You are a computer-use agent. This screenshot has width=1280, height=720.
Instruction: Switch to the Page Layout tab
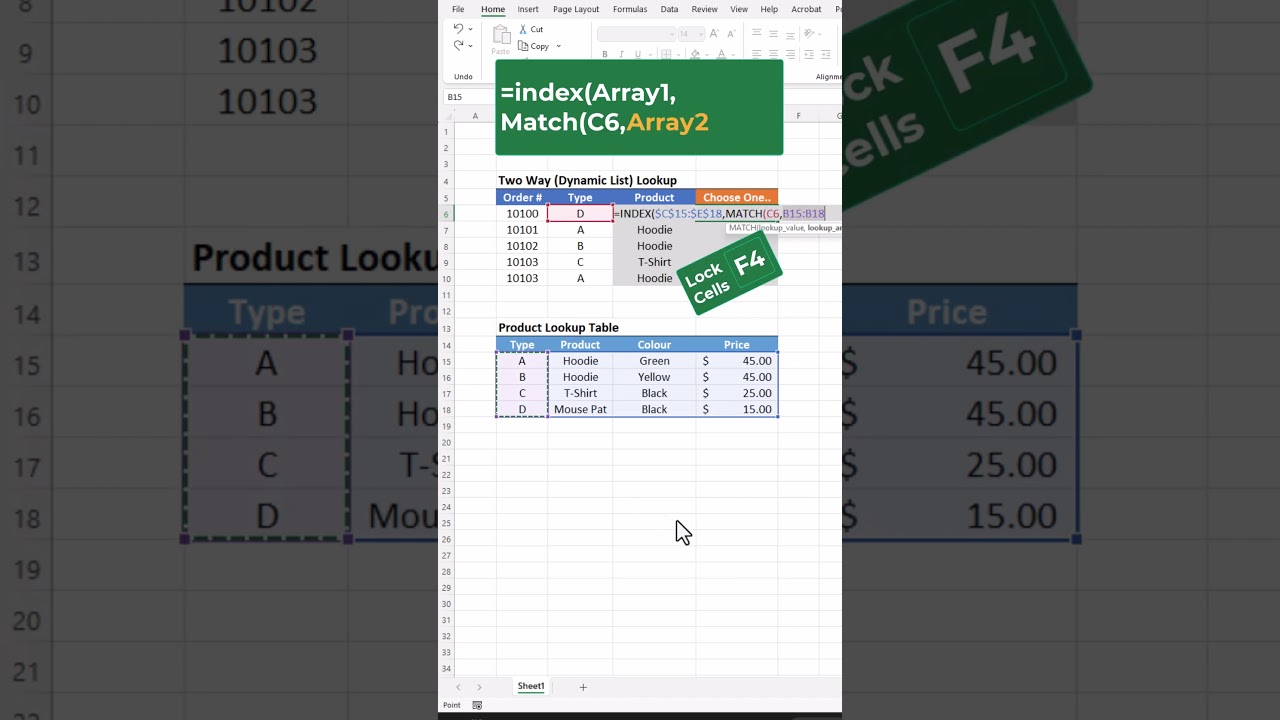(x=576, y=9)
